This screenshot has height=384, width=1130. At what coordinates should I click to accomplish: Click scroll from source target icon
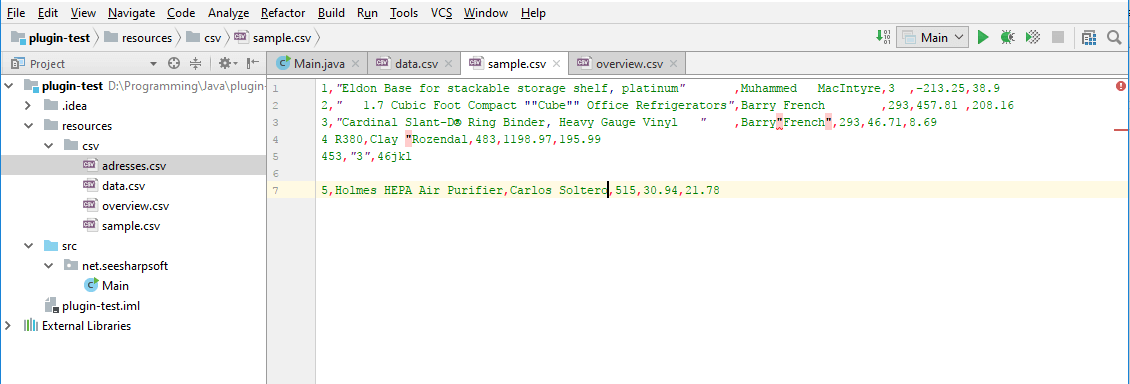[x=174, y=63]
